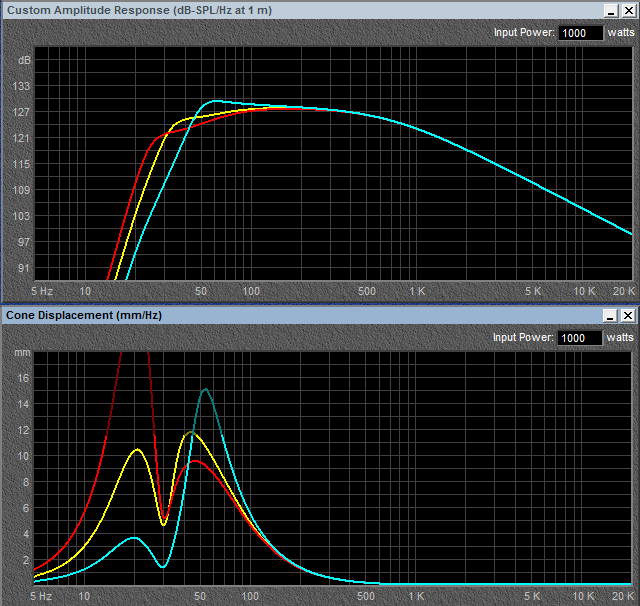Click the watts label in amplitude window

(x=621, y=33)
